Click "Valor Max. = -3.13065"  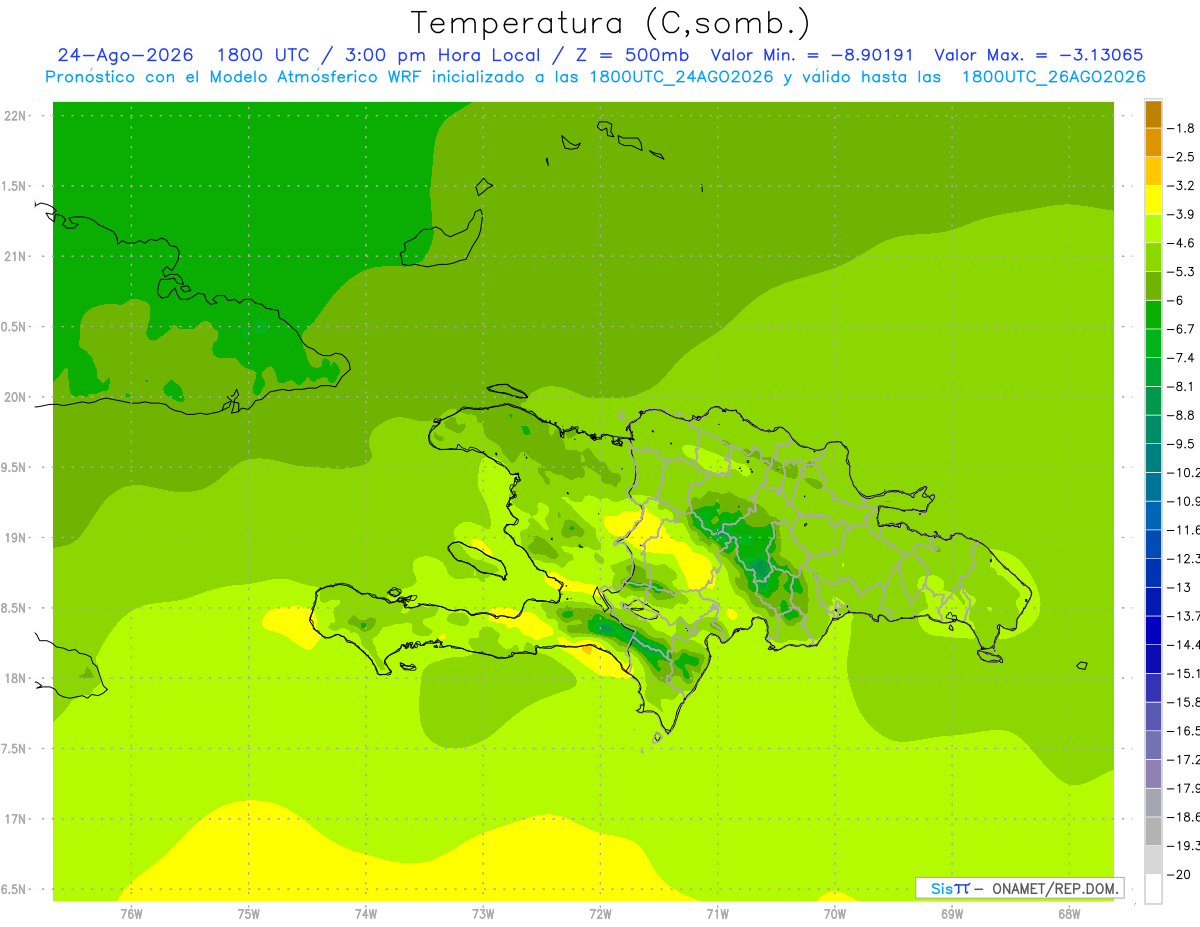click(x=1038, y=55)
